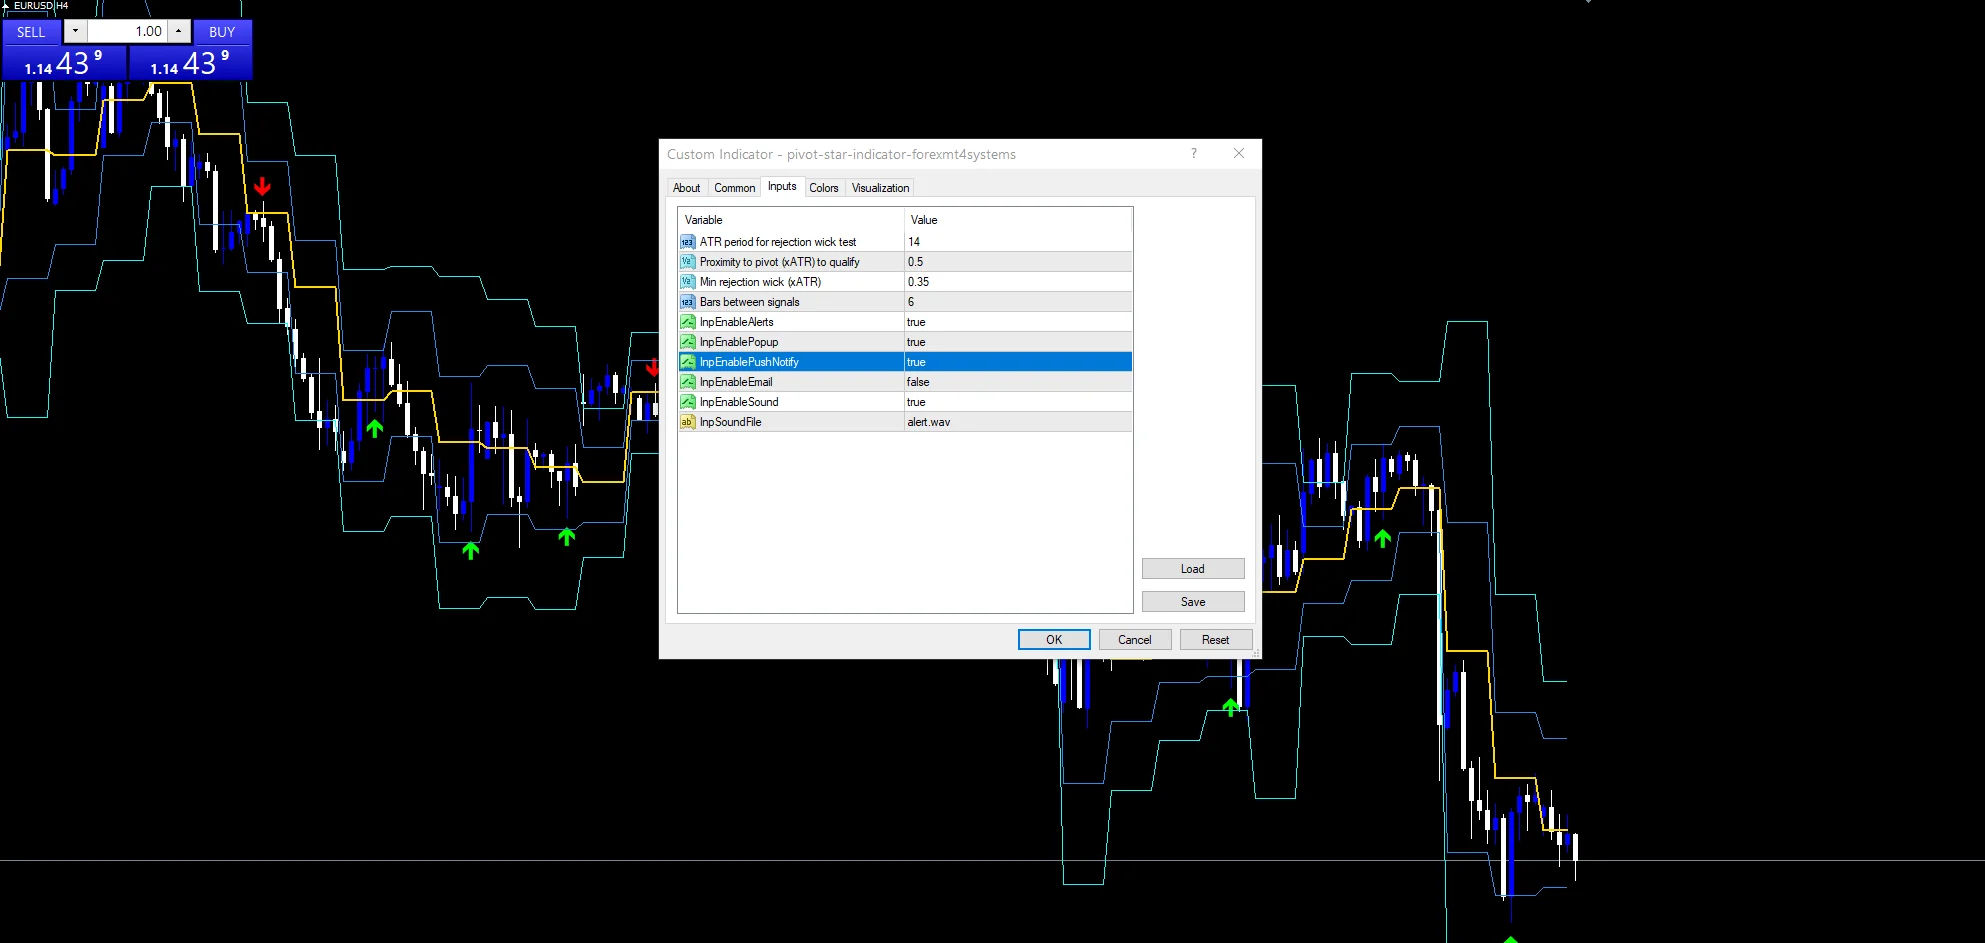Click the InpEnablePopup boolean icon
1985x943 pixels.
687,342
